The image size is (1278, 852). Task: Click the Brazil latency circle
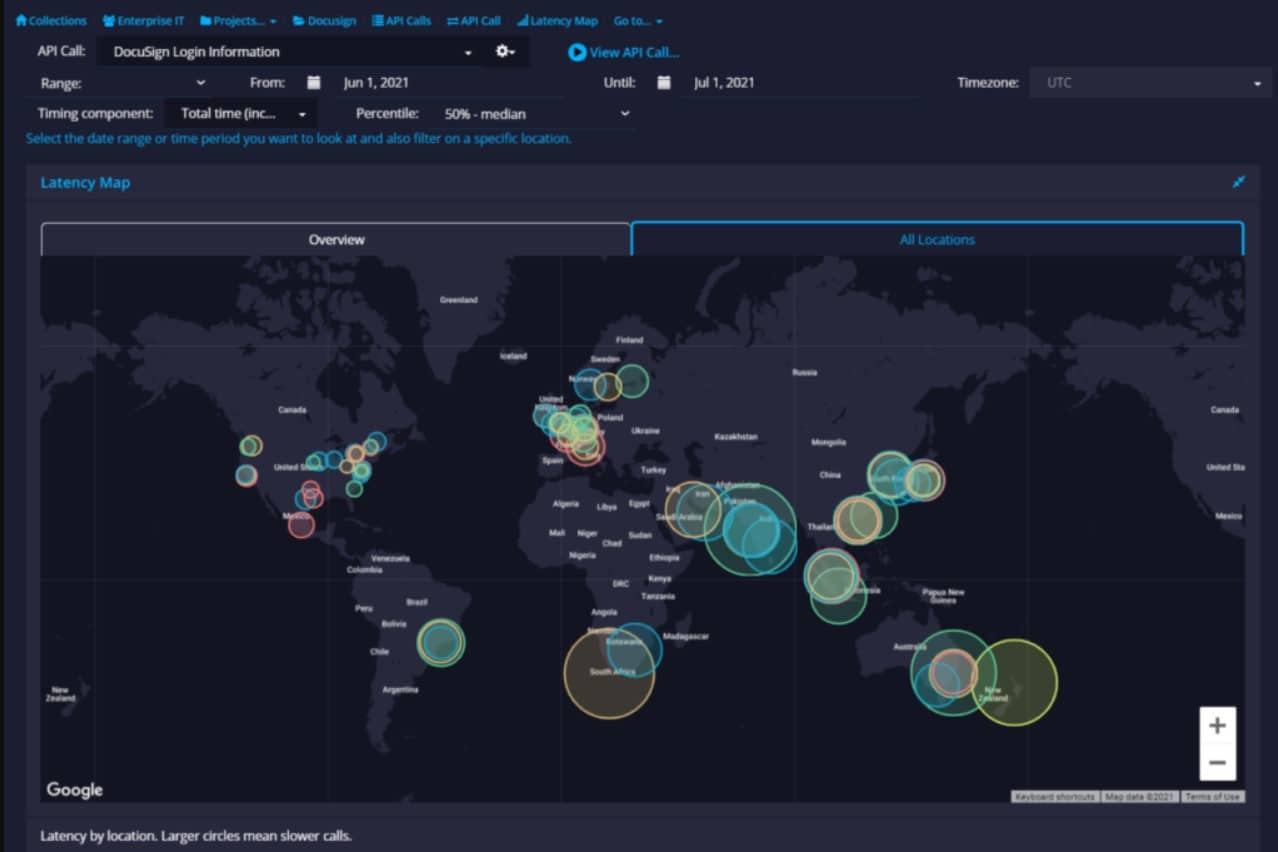440,643
